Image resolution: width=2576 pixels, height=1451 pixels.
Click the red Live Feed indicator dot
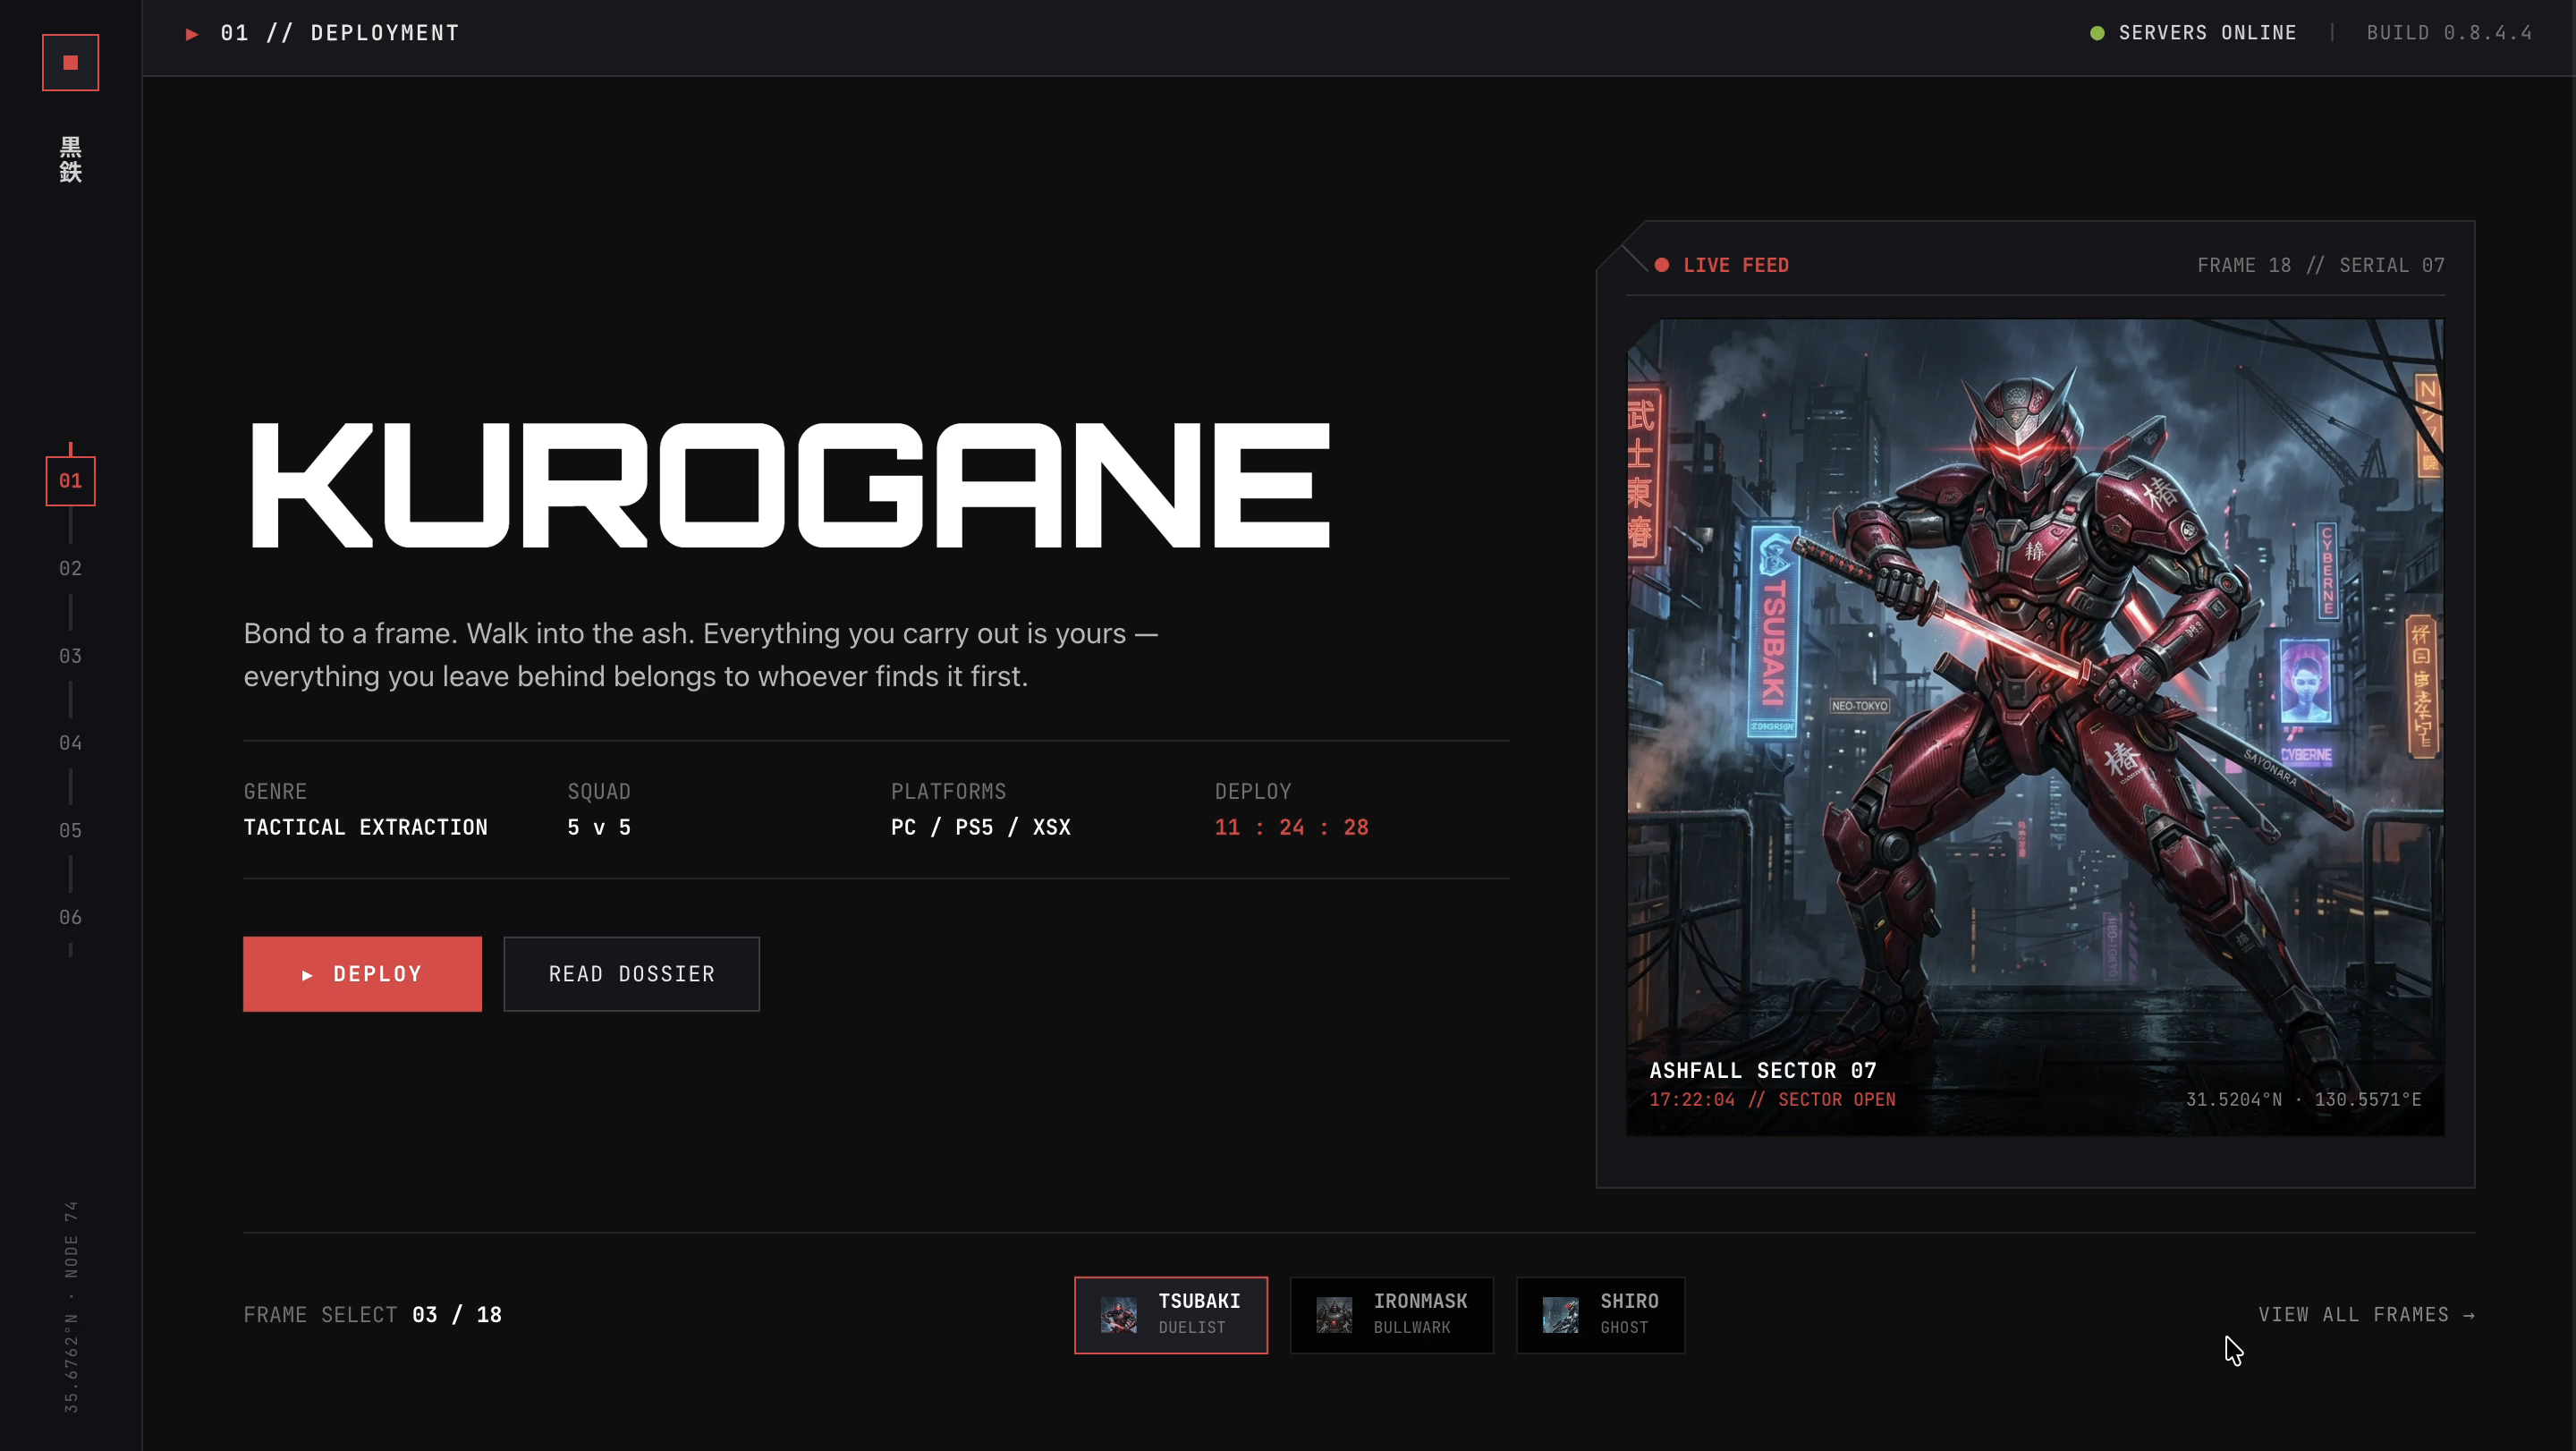(1661, 265)
